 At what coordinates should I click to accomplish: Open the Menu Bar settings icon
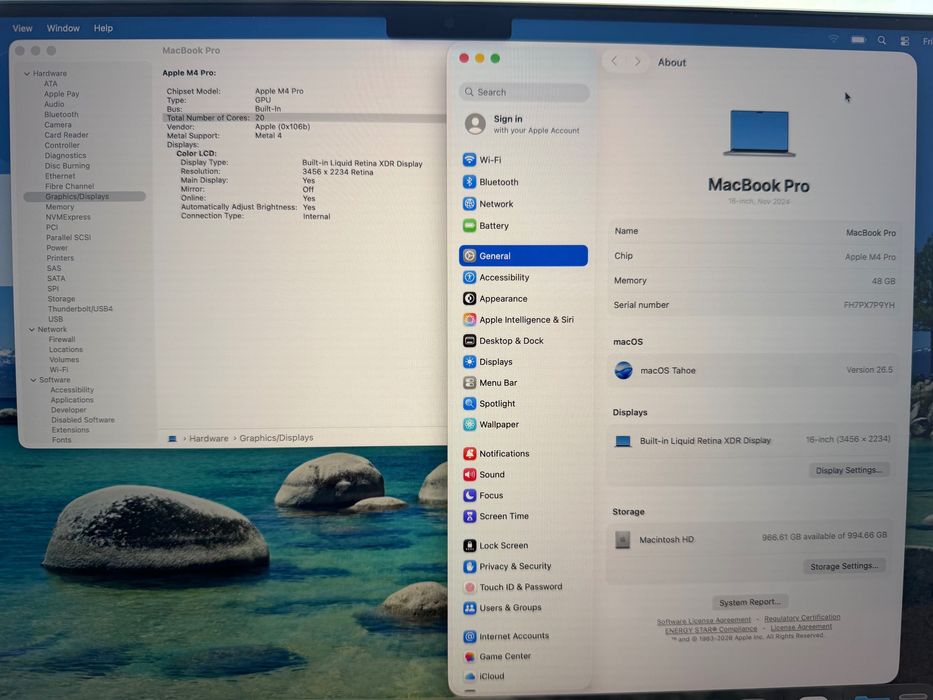[469, 383]
